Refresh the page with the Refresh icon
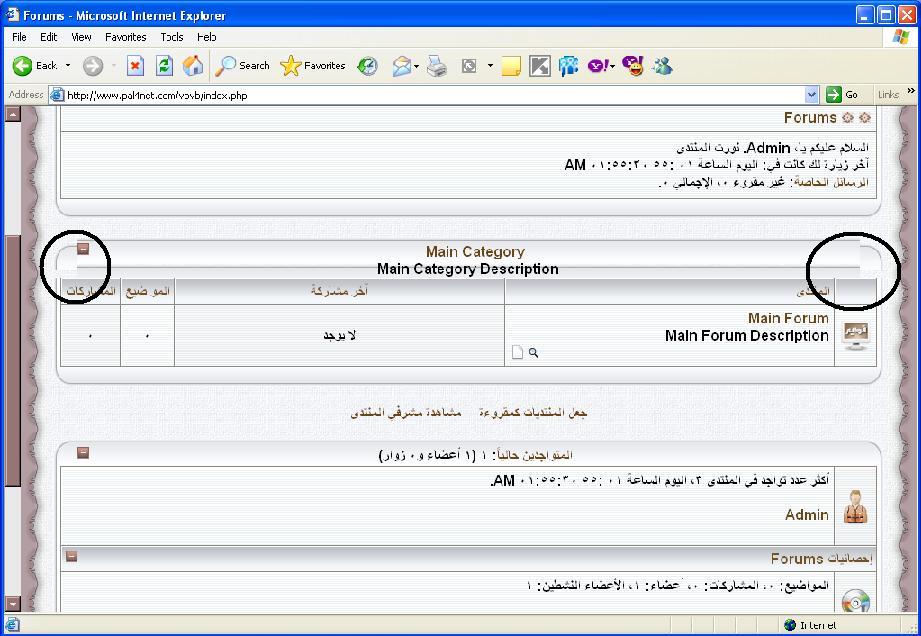Image resolution: width=921 pixels, height=636 pixels. (164, 66)
